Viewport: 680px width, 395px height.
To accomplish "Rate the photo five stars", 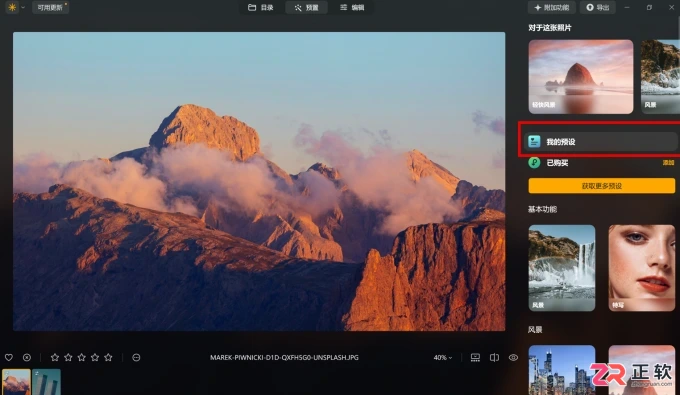I will click(108, 357).
